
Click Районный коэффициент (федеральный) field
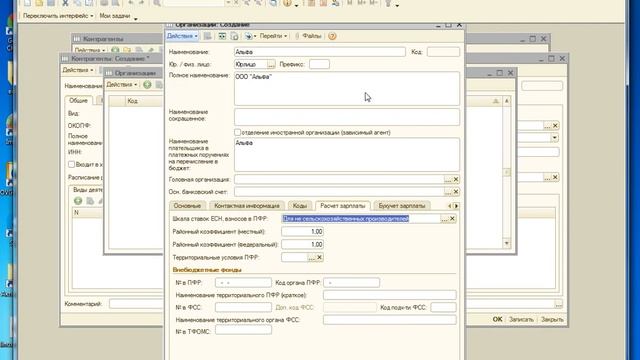pyautogui.click(x=302, y=244)
